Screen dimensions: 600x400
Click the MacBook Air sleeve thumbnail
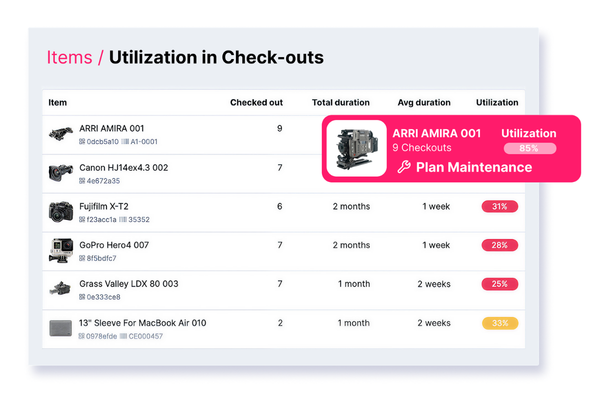pos(61,328)
